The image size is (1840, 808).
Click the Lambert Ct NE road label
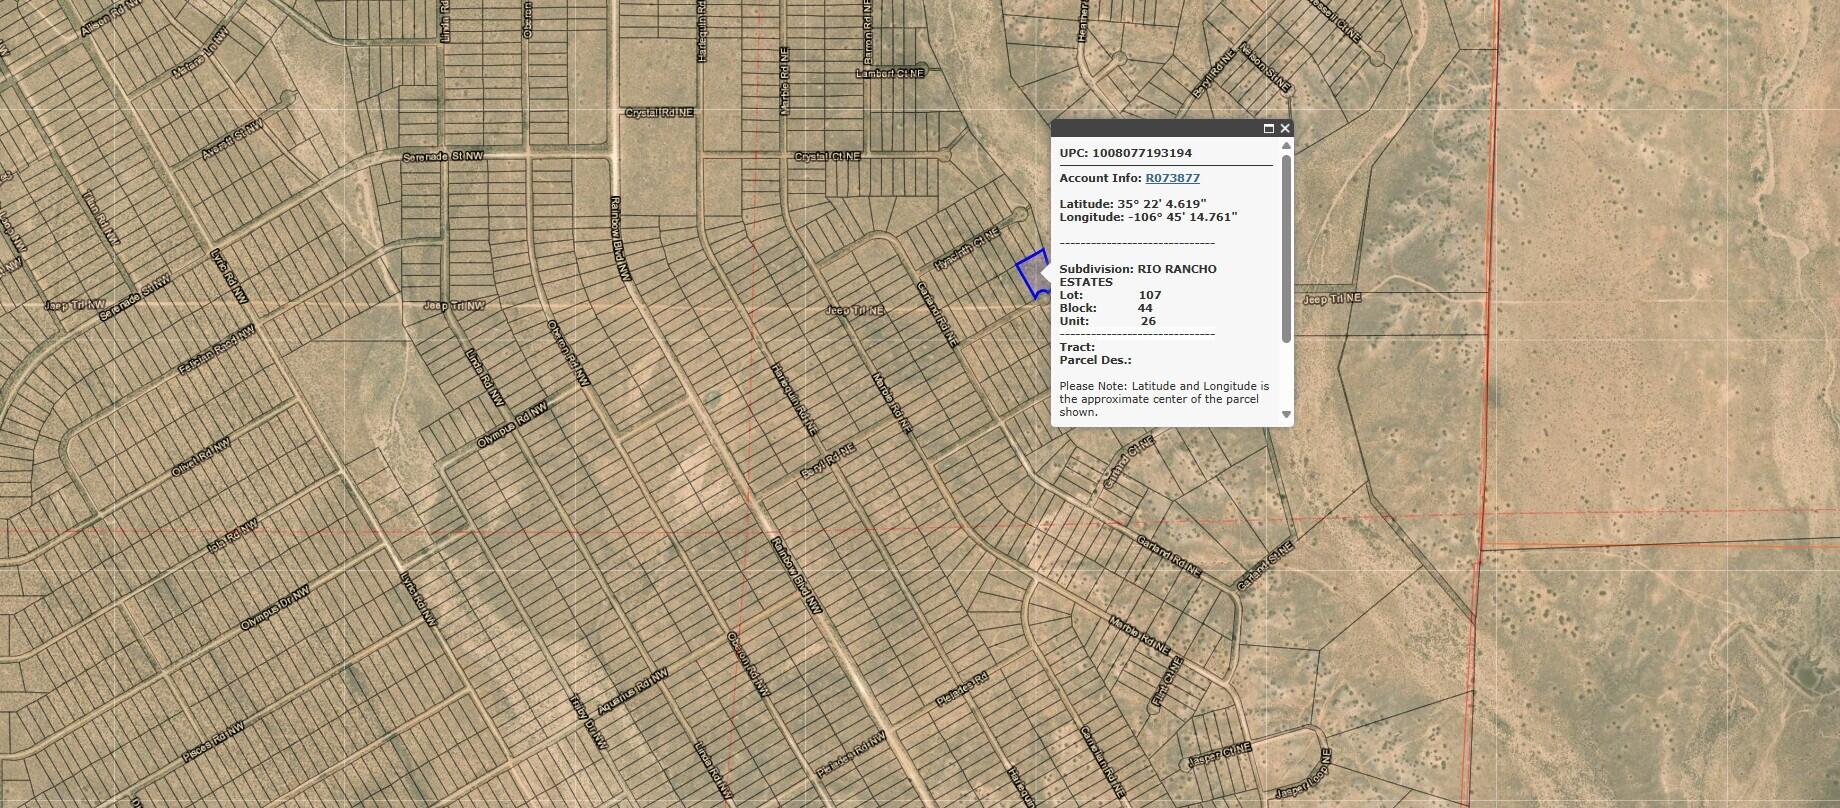pyautogui.click(x=892, y=73)
